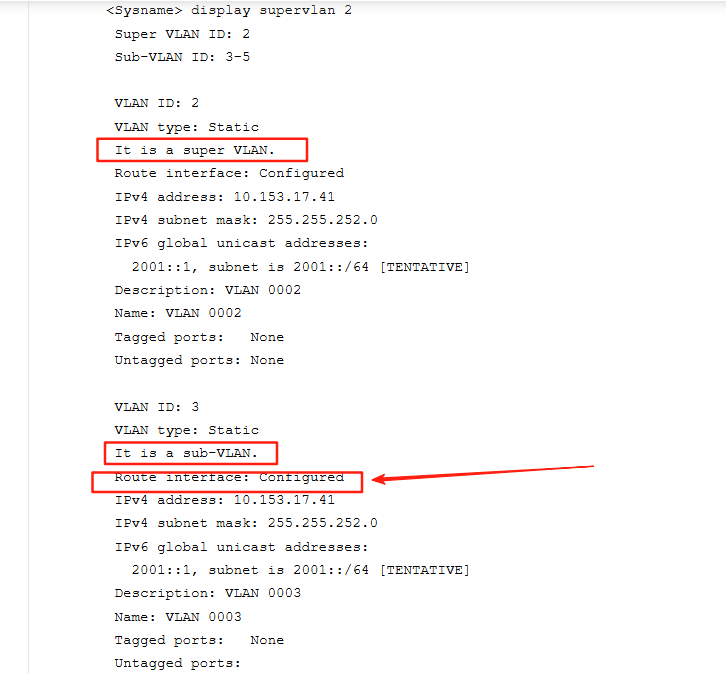726x674 pixels.
Task: Click "Route interface: Configured" under VLAN ID 2
Action: (229, 173)
